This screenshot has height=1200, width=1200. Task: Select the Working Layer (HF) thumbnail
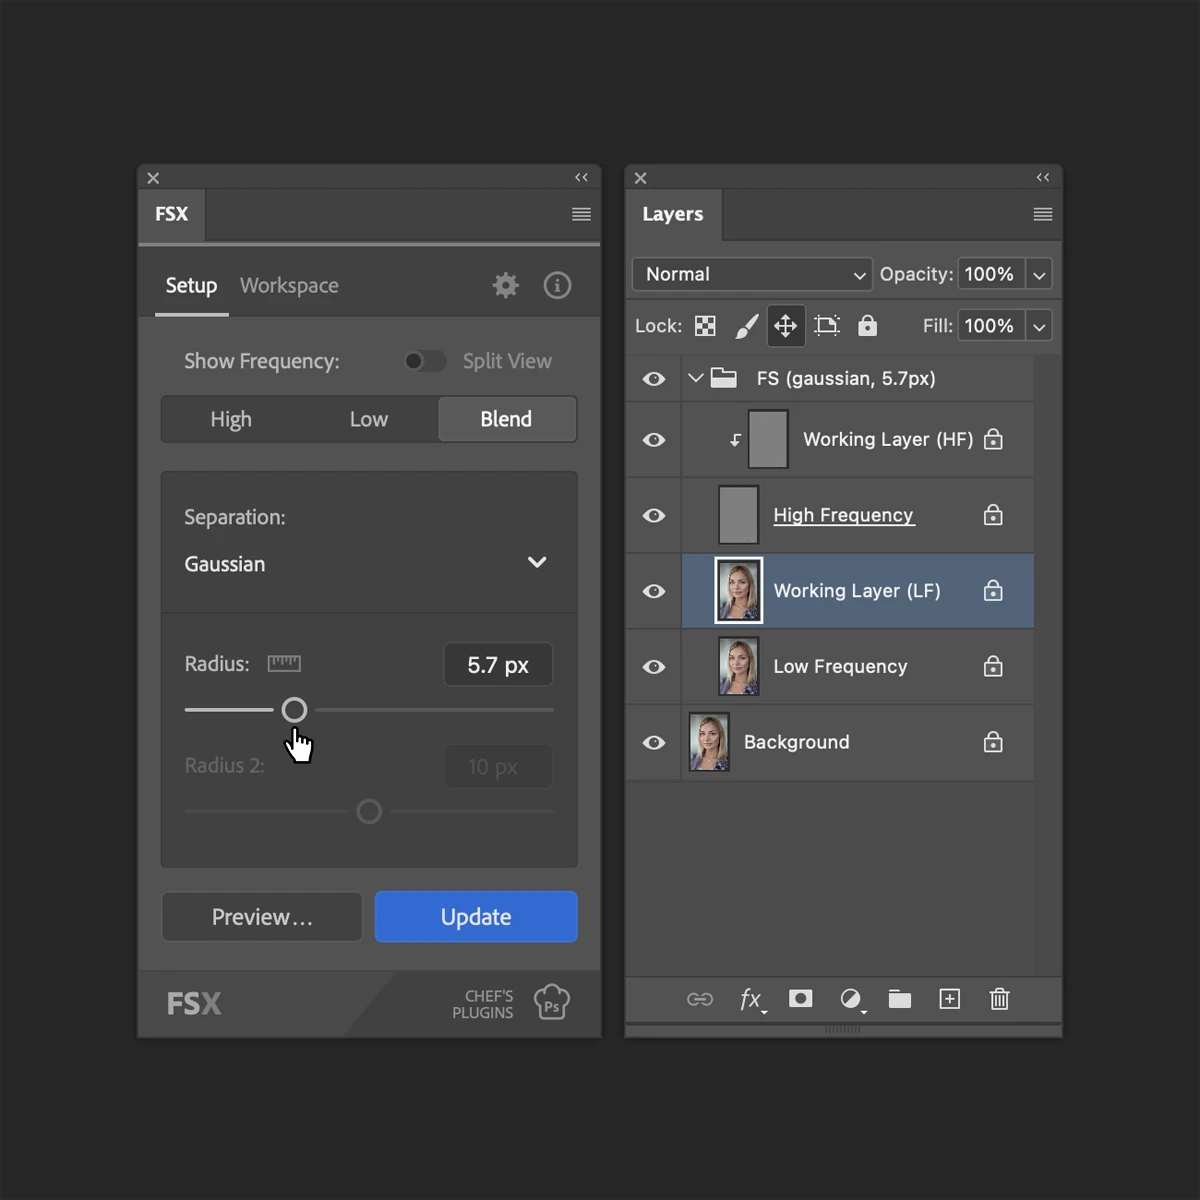pos(768,439)
